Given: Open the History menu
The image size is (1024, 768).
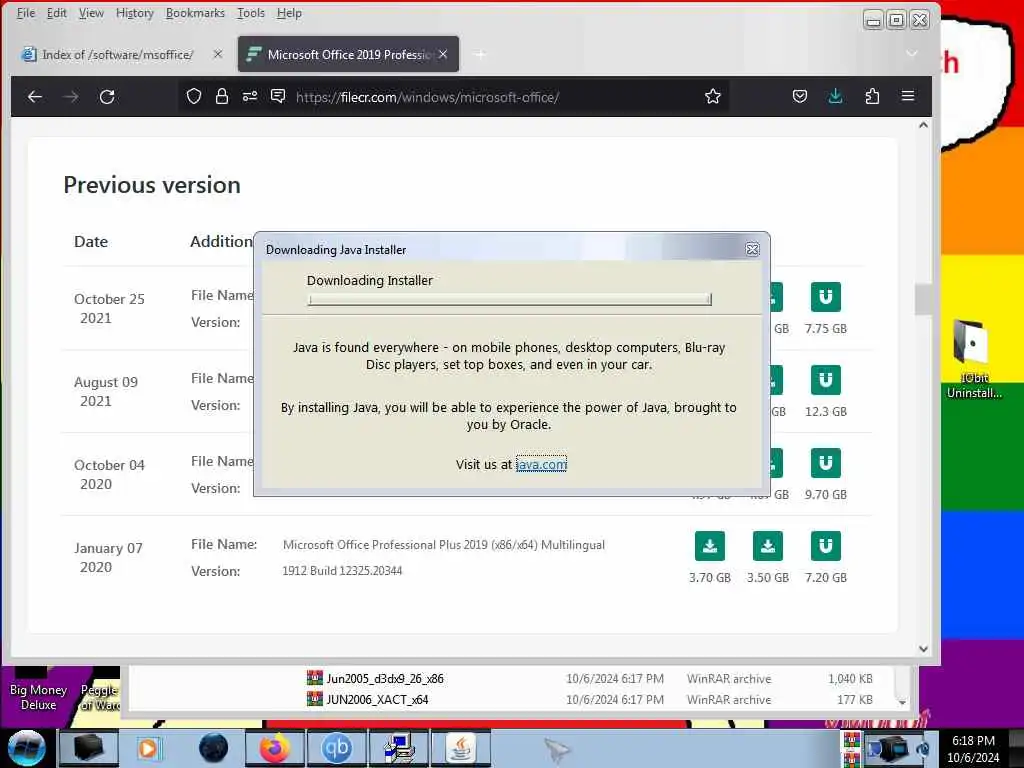Looking at the screenshot, I should pyautogui.click(x=135, y=13).
